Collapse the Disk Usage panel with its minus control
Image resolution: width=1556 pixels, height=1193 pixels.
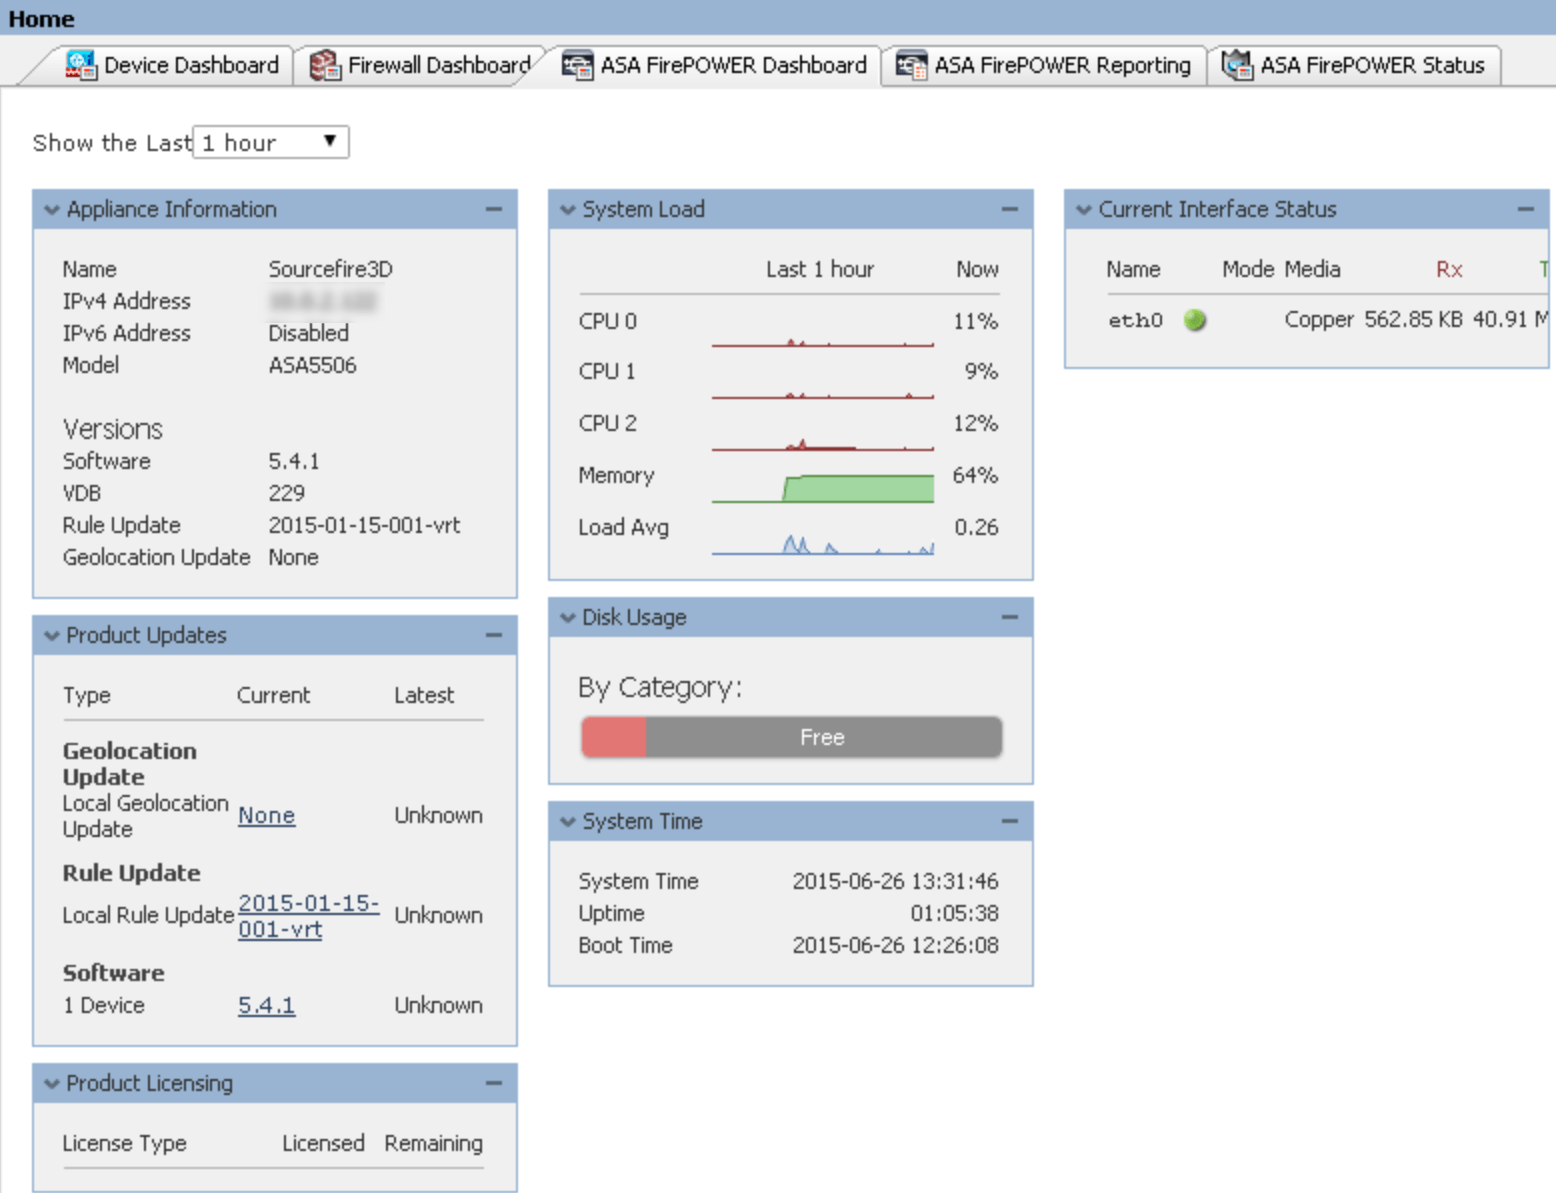point(1010,617)
